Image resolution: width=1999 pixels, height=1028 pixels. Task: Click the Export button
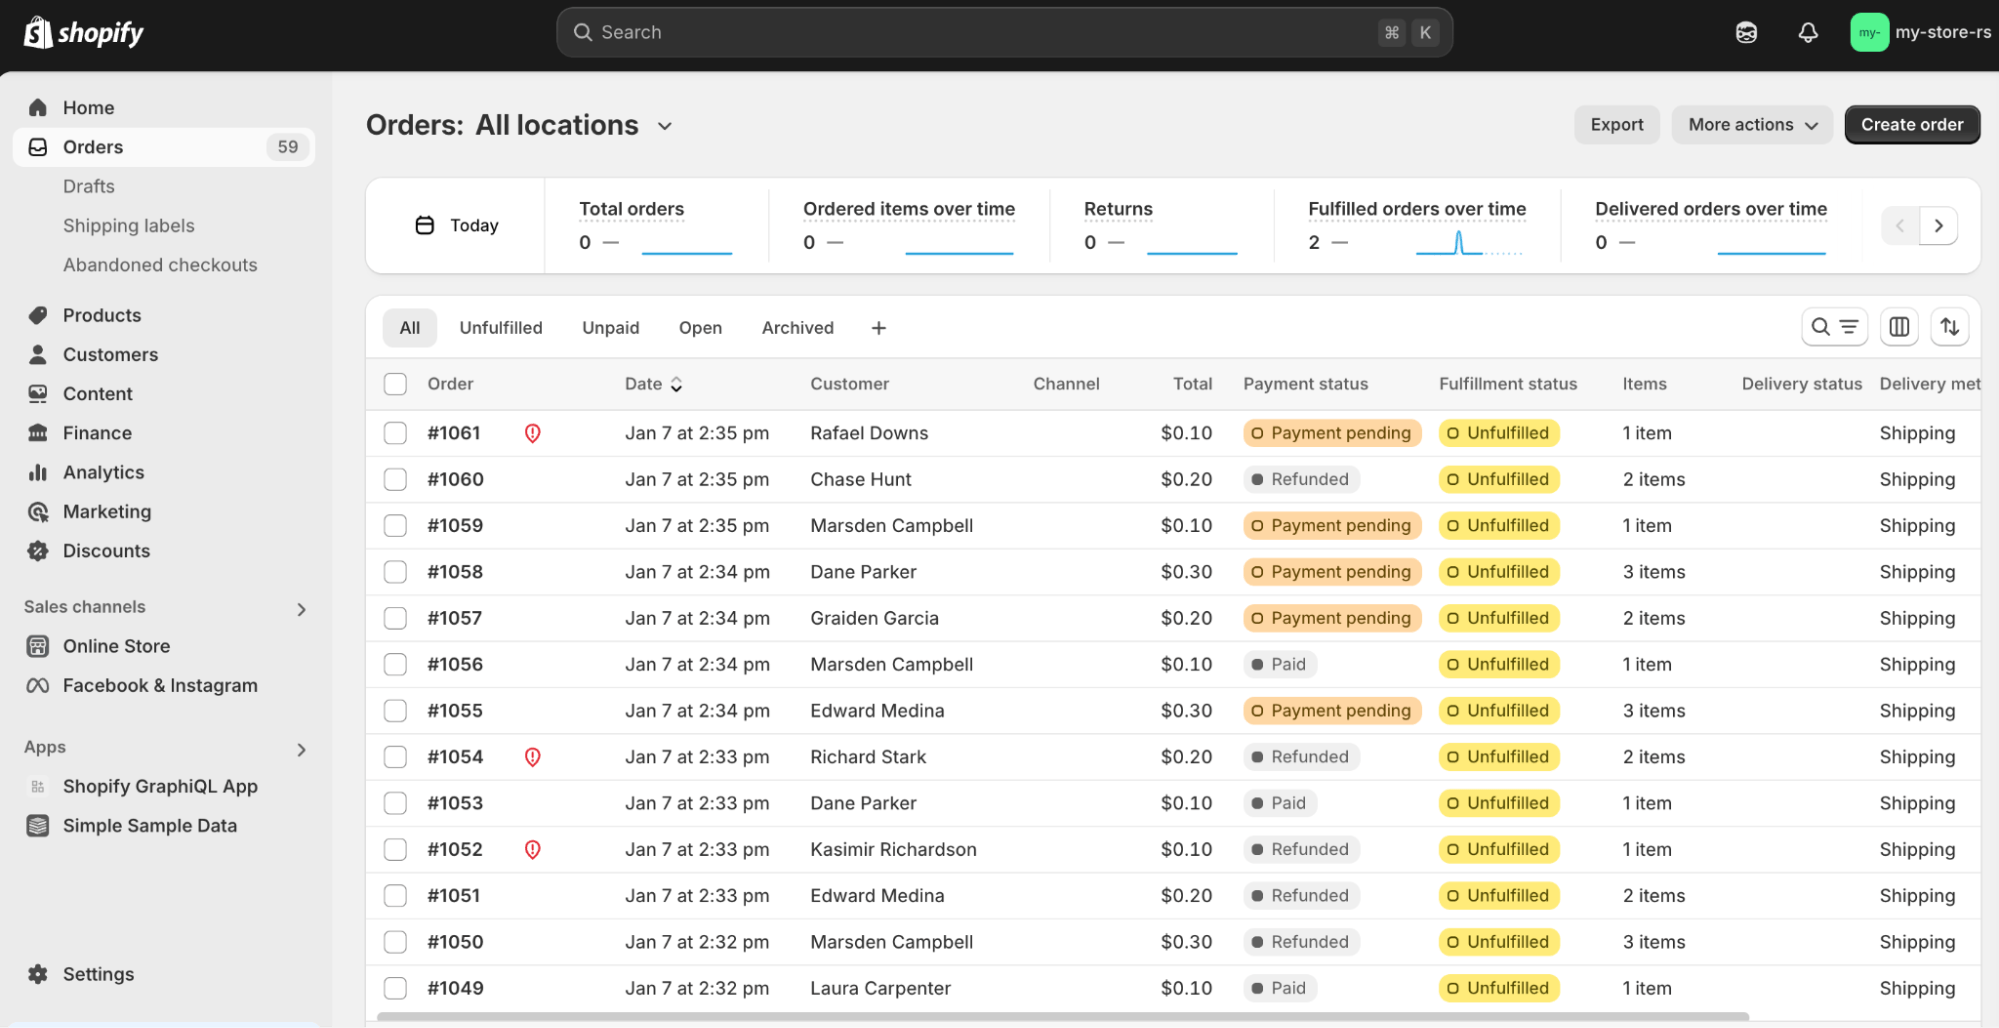(1617, 125)
